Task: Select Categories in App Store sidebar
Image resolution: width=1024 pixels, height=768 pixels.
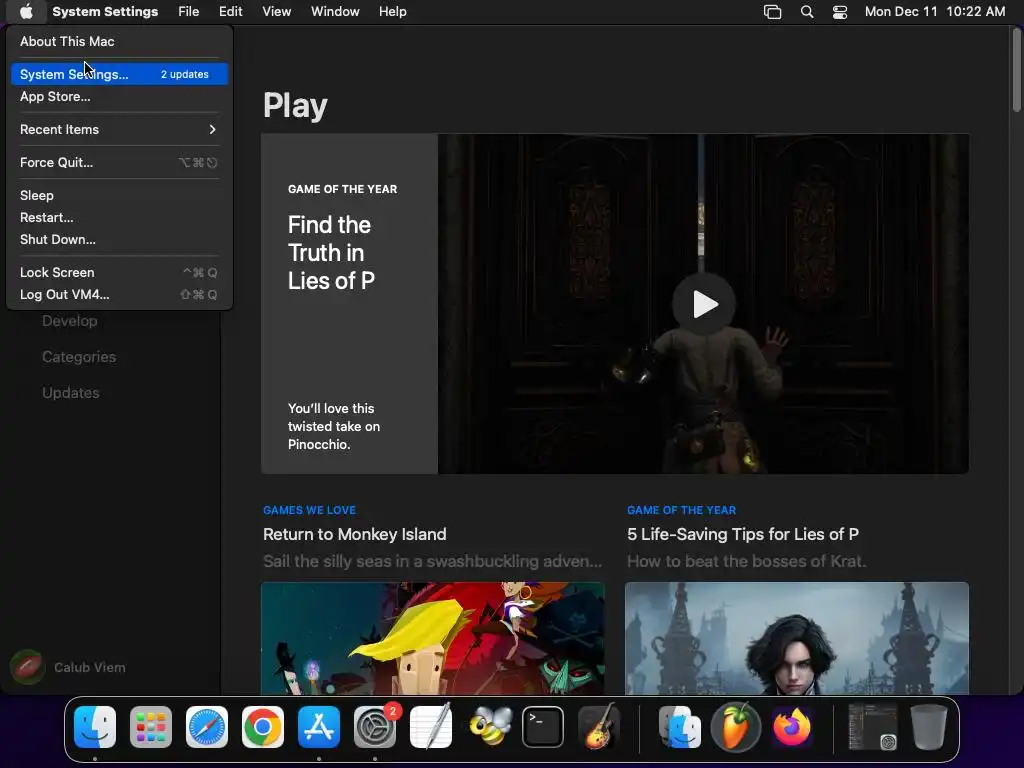Action: 79,357
